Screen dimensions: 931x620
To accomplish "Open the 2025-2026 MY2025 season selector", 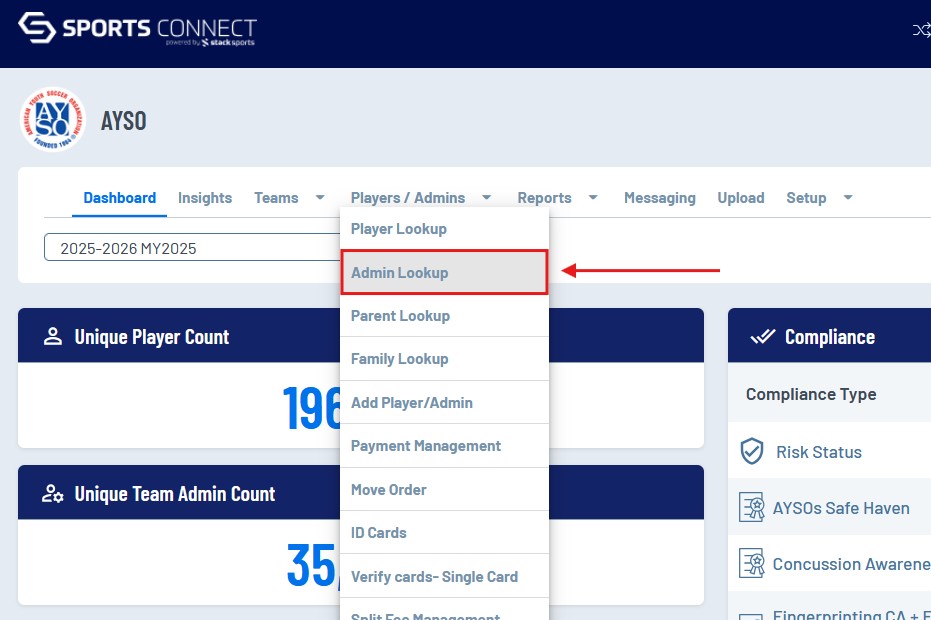I will tap(192, 248).
